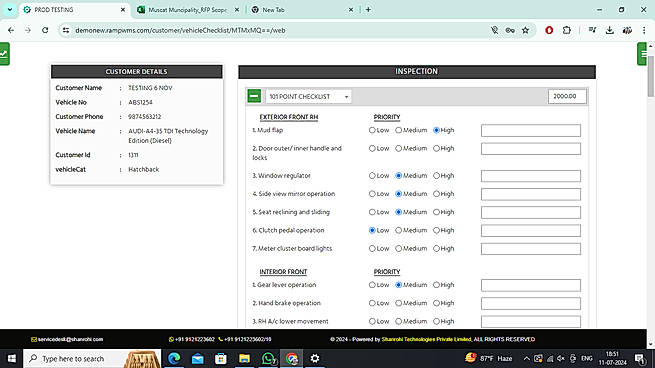This screenshot has height=368, width=655.
Task: Select Low for Gear lever operation
Action: [372, 285]
